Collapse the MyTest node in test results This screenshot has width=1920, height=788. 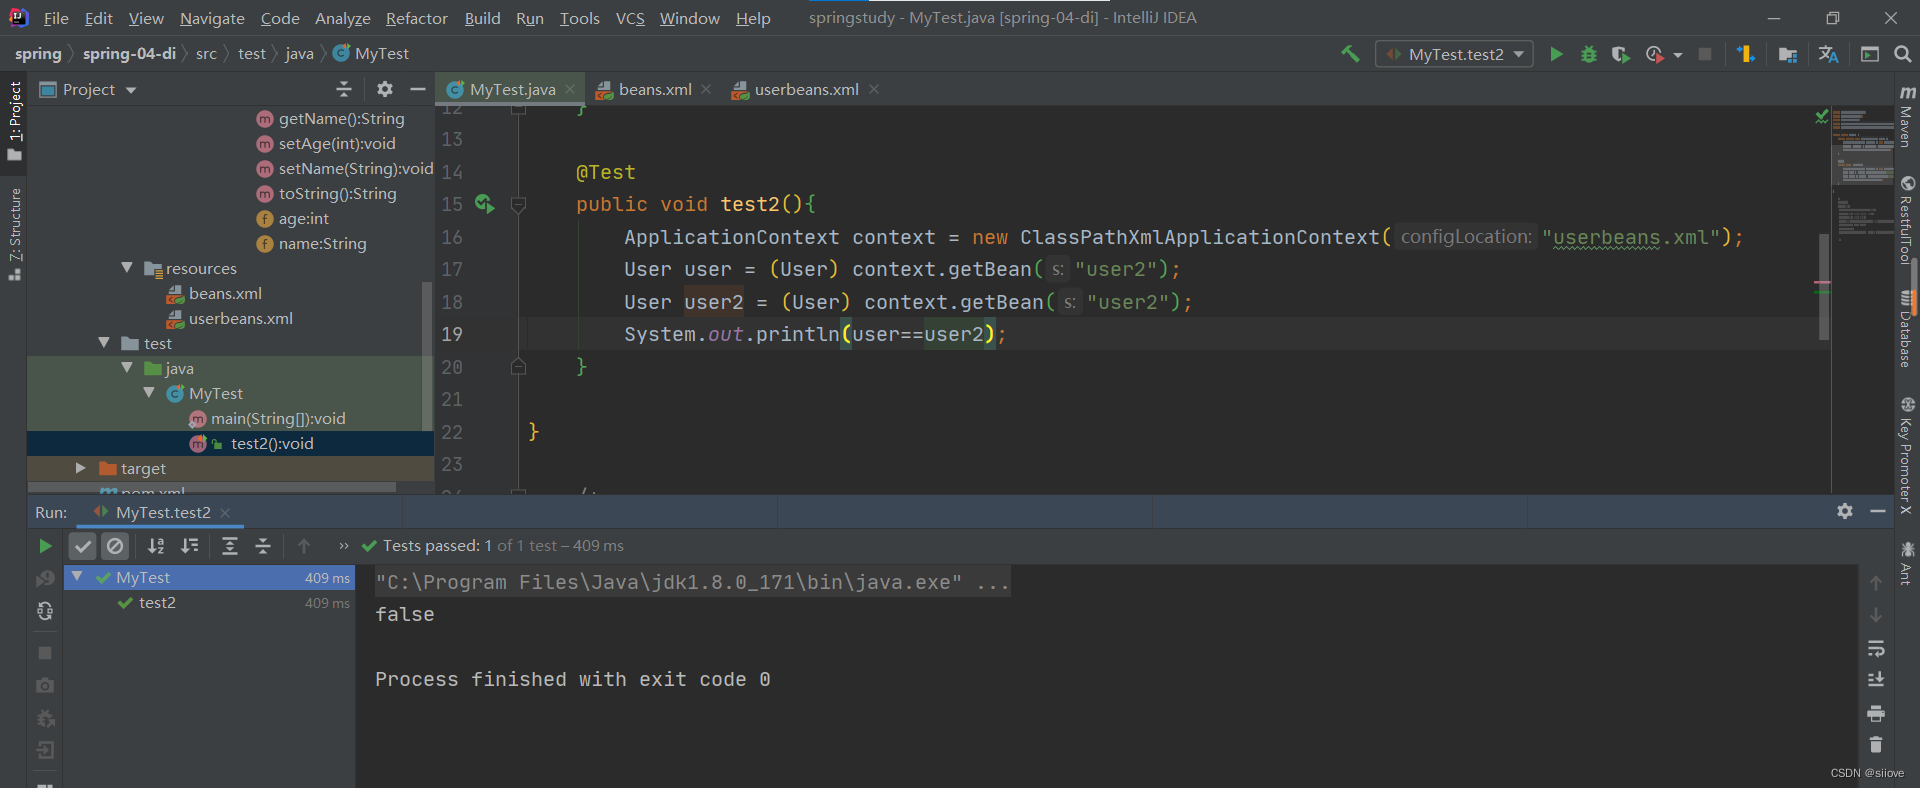pos(77,577)
